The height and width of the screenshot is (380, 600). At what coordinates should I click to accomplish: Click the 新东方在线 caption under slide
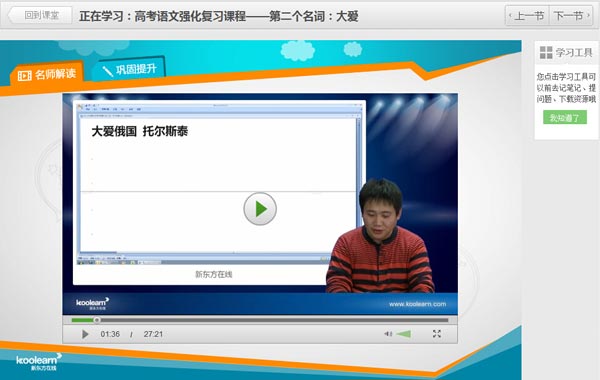[214, 274]
